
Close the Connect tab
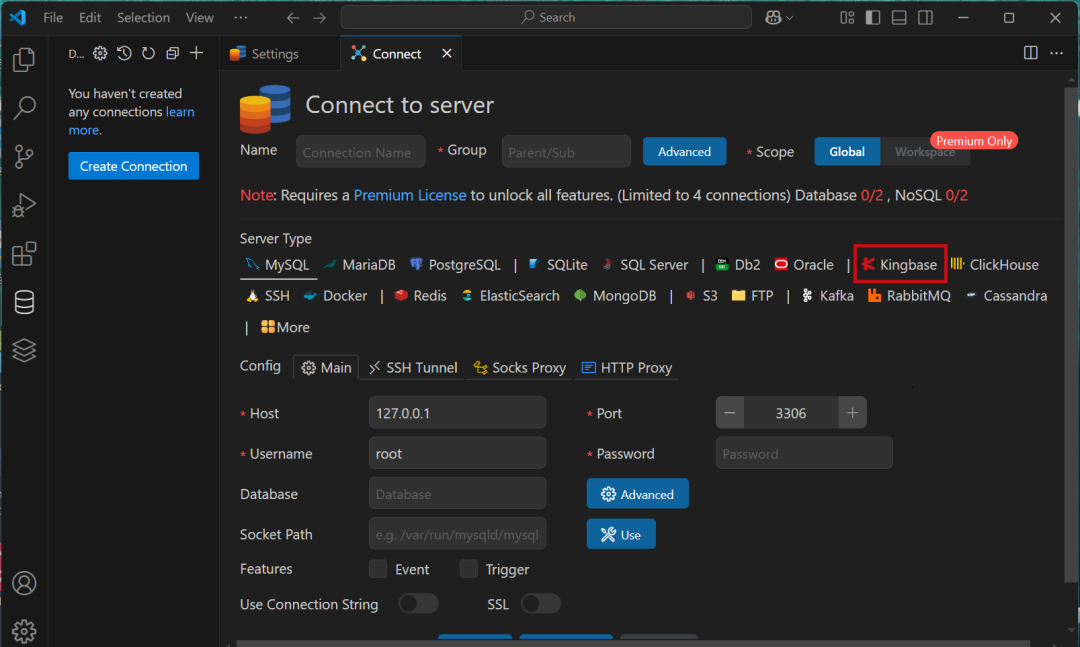(446, 53)
